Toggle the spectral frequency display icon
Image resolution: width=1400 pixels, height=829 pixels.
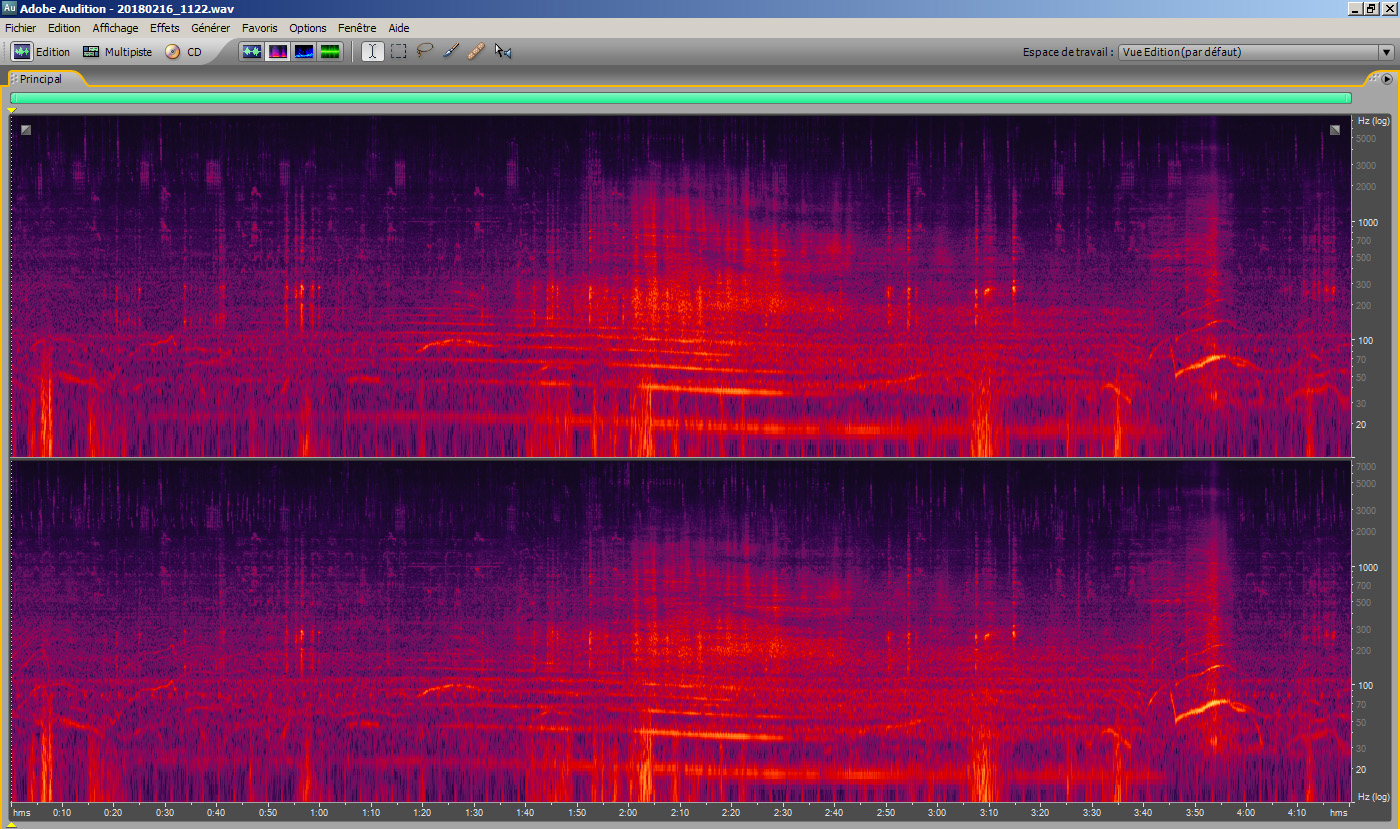point(278,52)
